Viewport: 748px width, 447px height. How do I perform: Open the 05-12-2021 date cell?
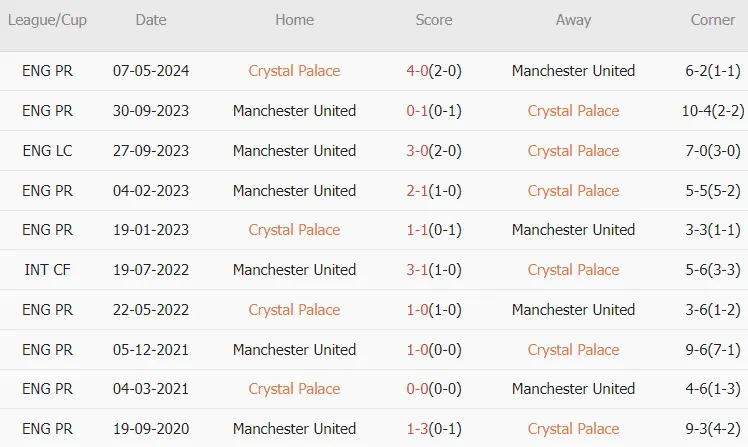coord(151,350)
